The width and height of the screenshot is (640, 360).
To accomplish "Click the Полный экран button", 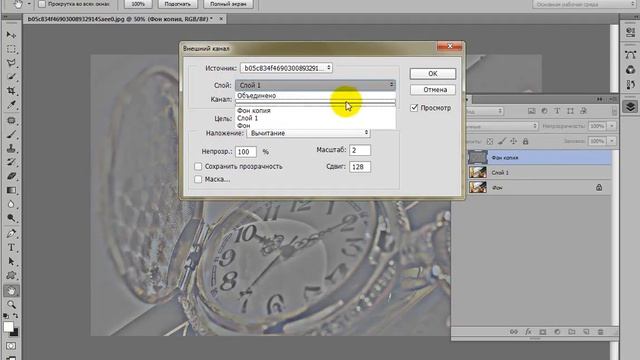I will [228, 4].
